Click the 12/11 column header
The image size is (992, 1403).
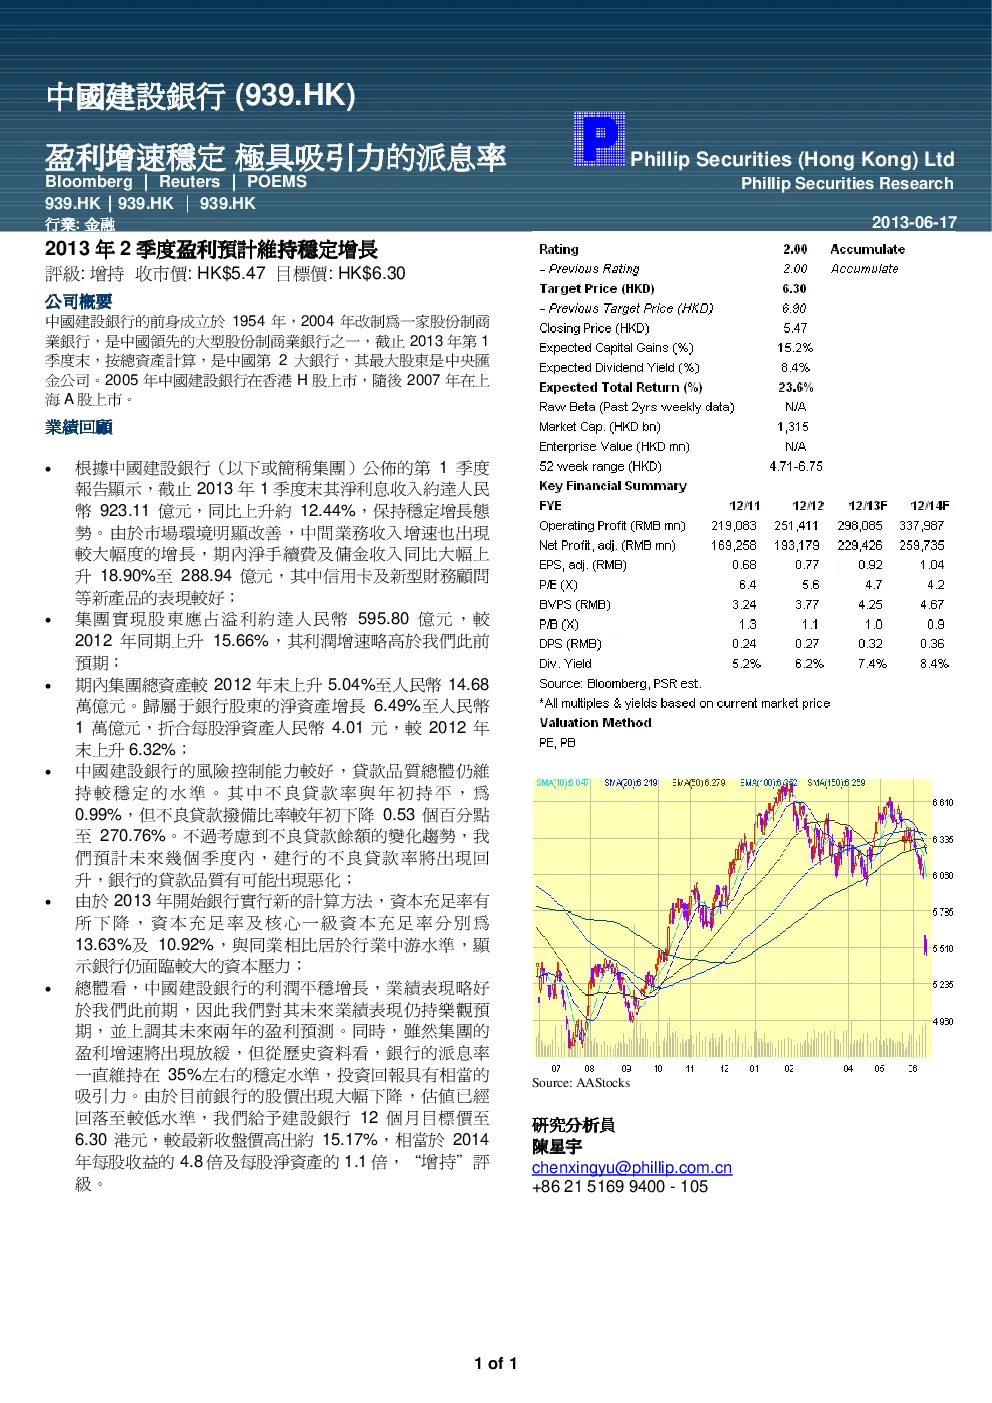coord(744,506)
